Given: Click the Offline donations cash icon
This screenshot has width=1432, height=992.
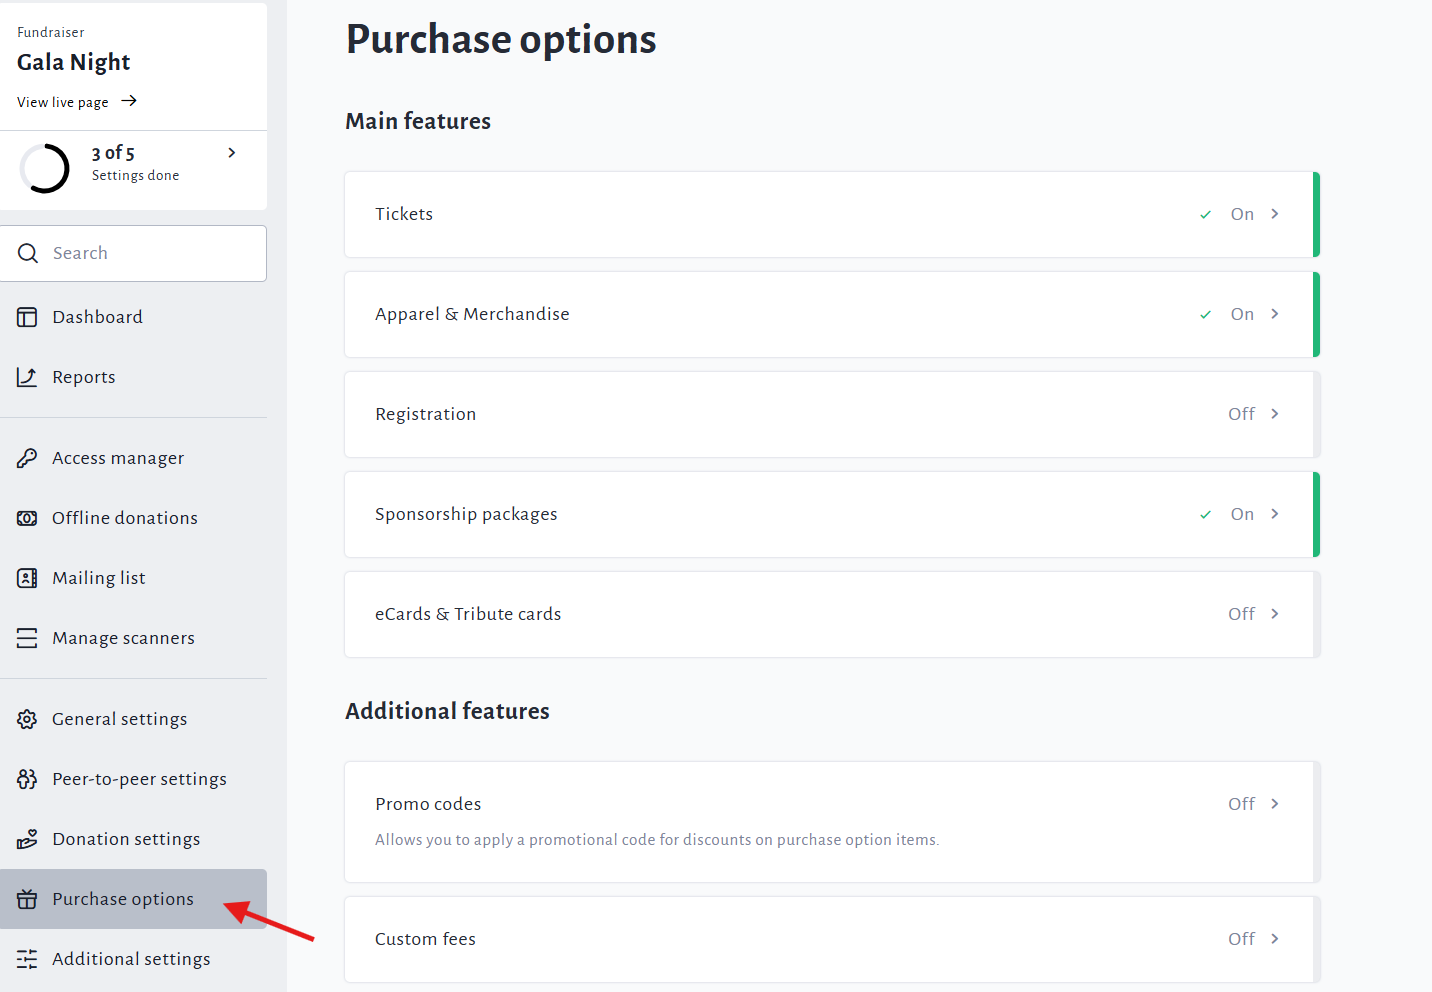Looking at the screenshot, I should coord(27,518).
